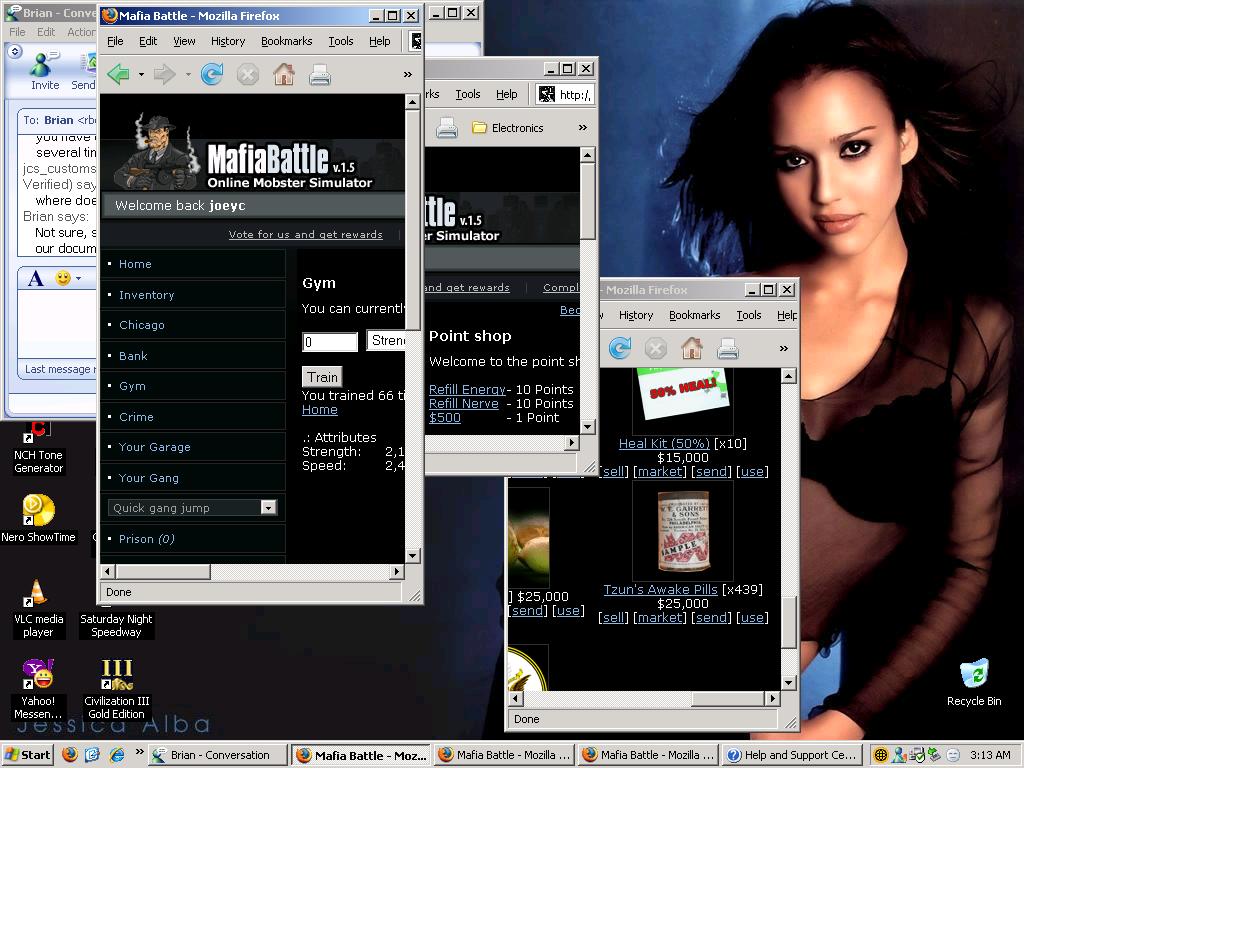Open forward-history dropdown arrow next to Forward
Screen dimensions: 1248x932
(x=188, y=74)
